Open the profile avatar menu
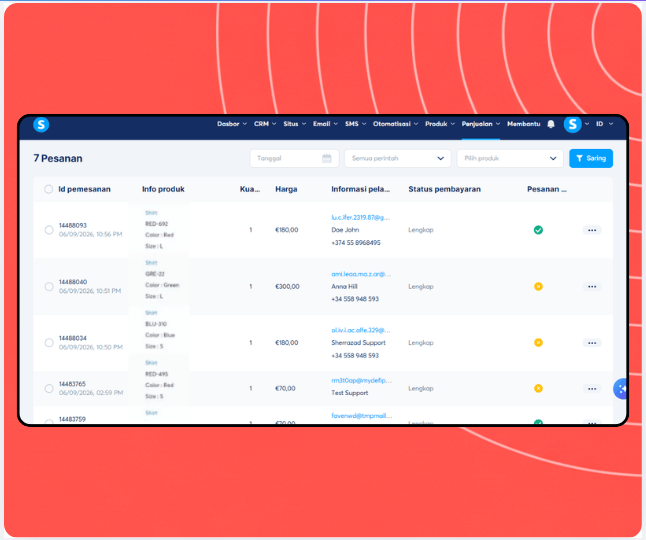Viewport: 646px width, 540px height. click(x=573, y=124)
